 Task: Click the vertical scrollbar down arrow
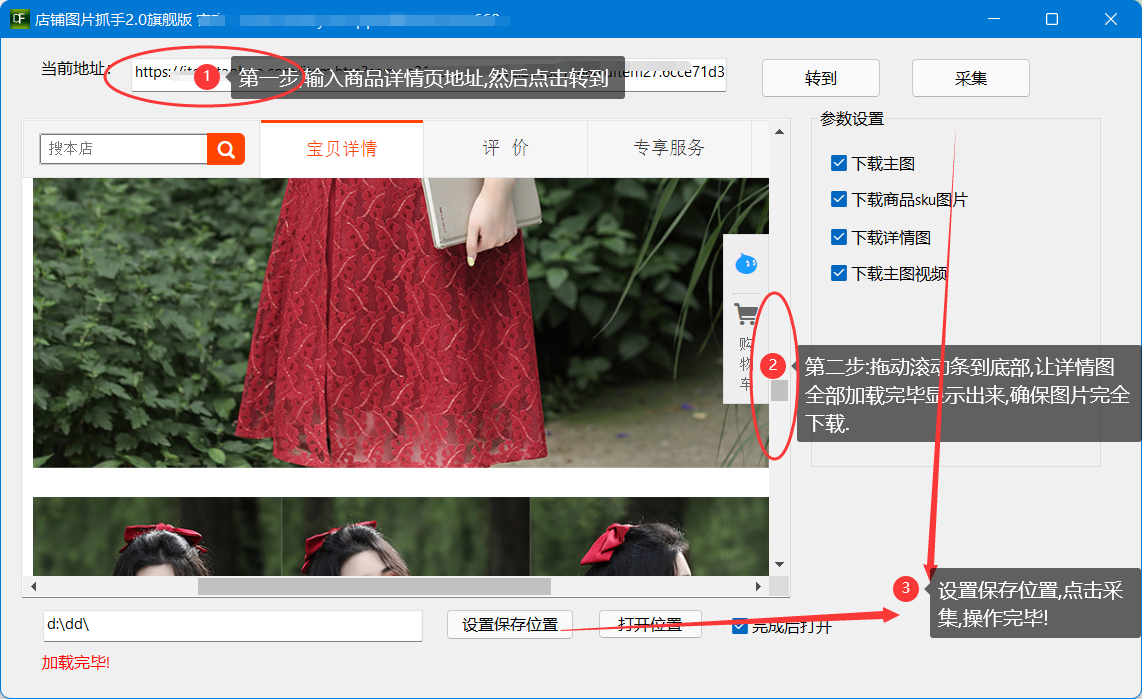(x=779, y=565)
